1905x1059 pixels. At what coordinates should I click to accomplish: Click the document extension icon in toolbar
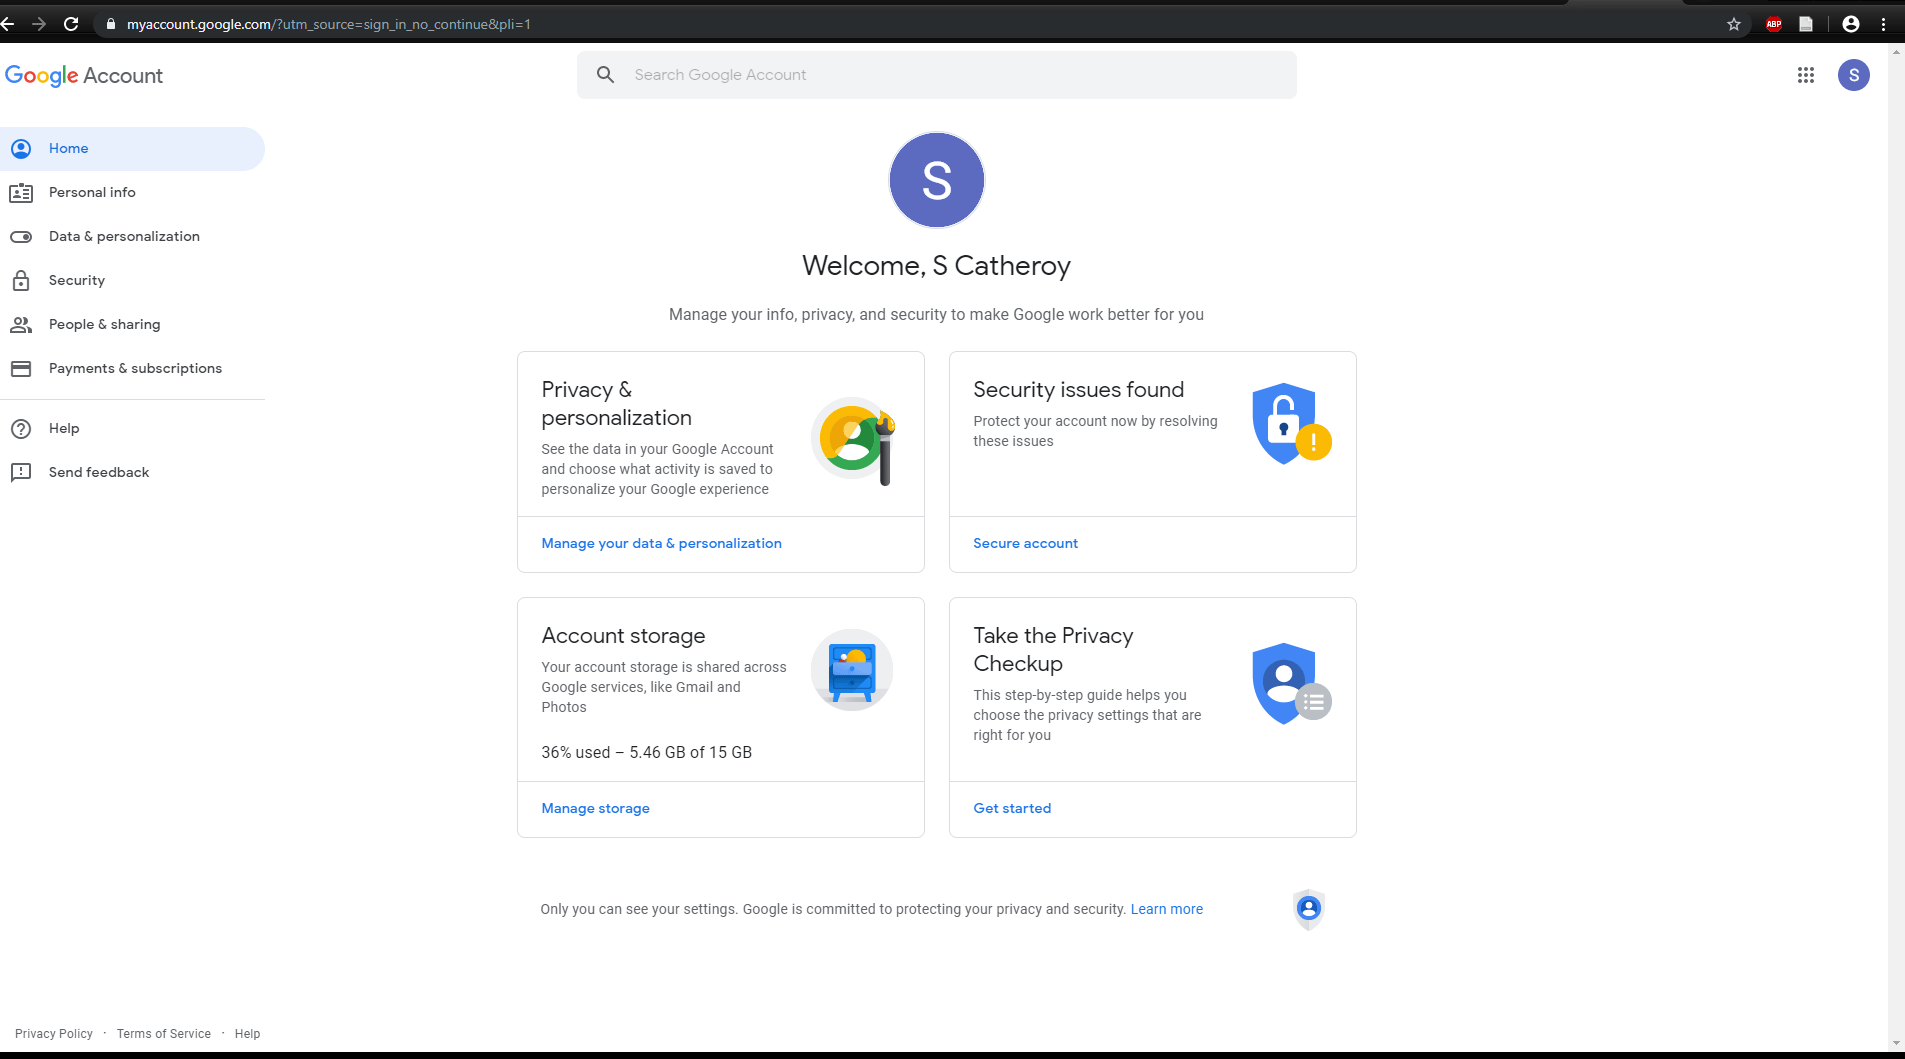coord(1806,24)
